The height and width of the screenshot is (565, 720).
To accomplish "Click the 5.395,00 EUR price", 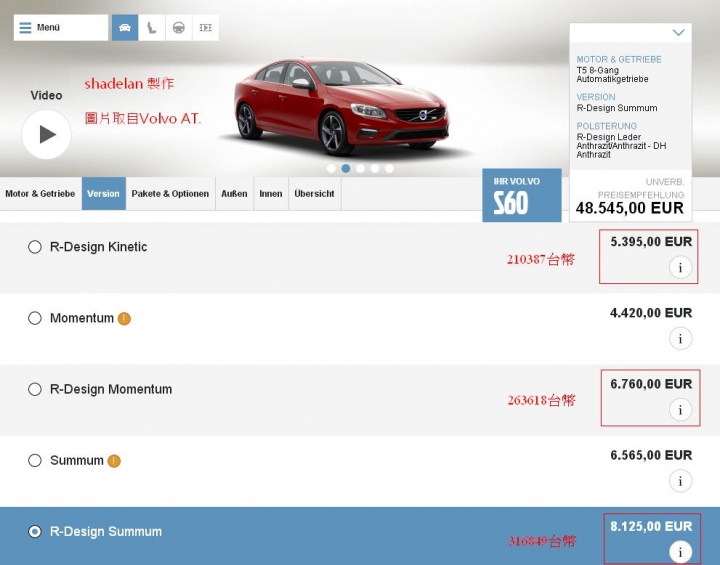I will 651,242.
